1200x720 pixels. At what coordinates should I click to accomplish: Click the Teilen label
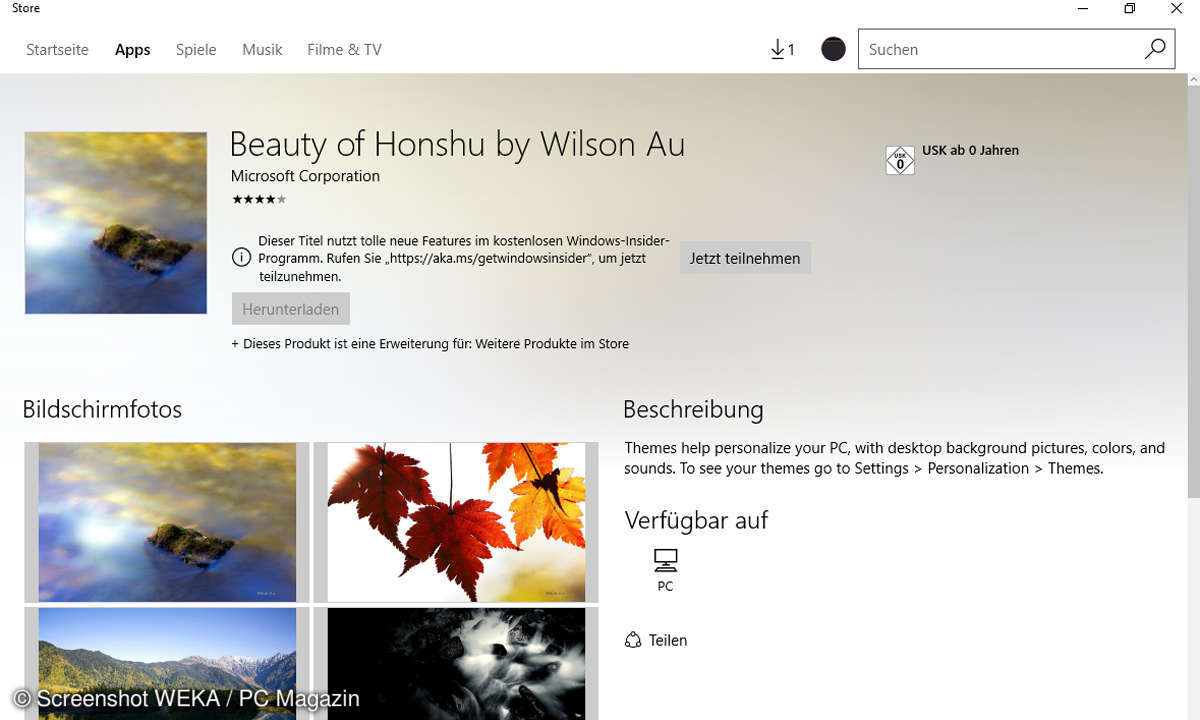click(668, 640)
